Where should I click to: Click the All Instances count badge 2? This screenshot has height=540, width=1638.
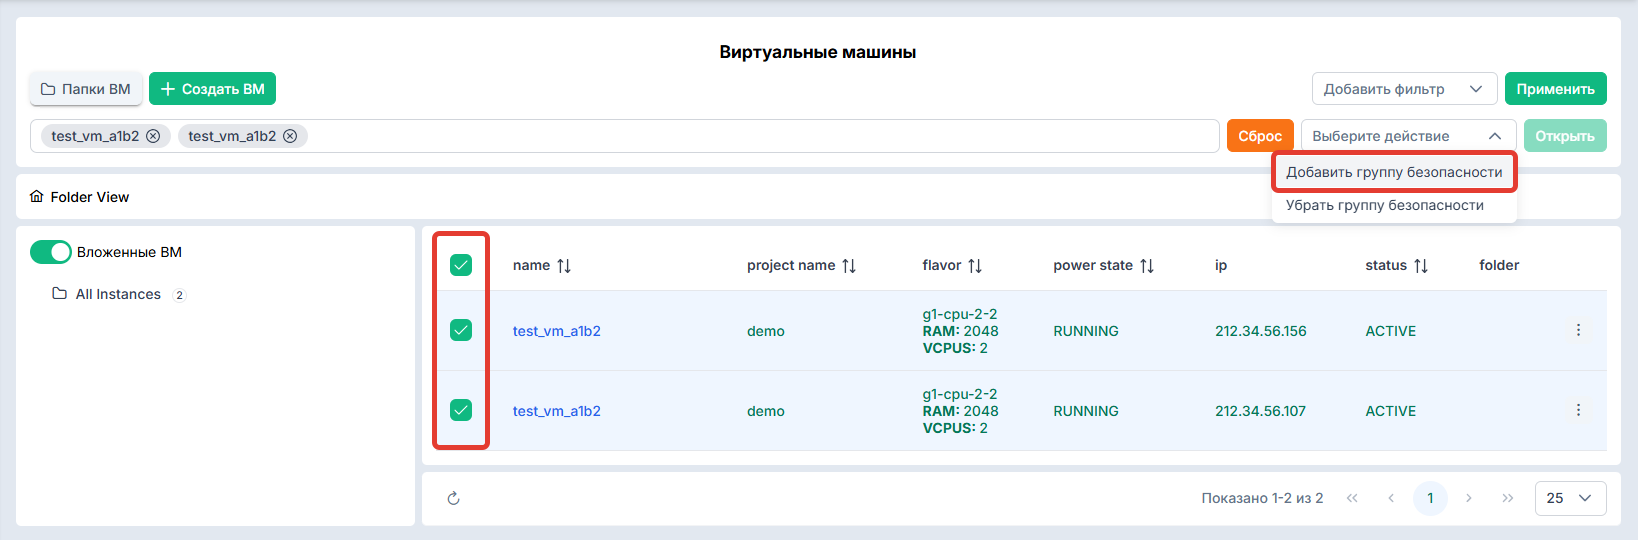pos(179,295)
